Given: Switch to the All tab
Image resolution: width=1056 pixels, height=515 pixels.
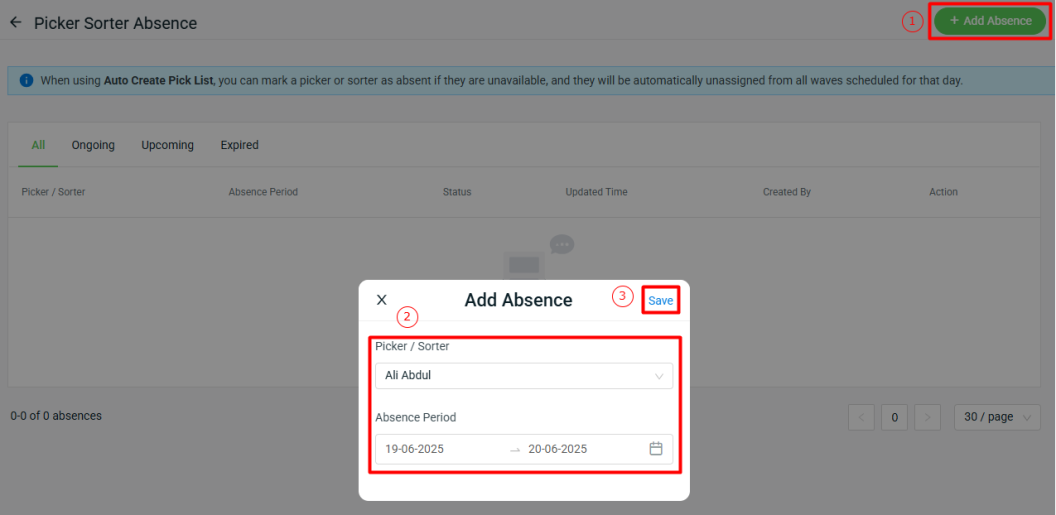Looking at the screenshot, I should (38, 145).
